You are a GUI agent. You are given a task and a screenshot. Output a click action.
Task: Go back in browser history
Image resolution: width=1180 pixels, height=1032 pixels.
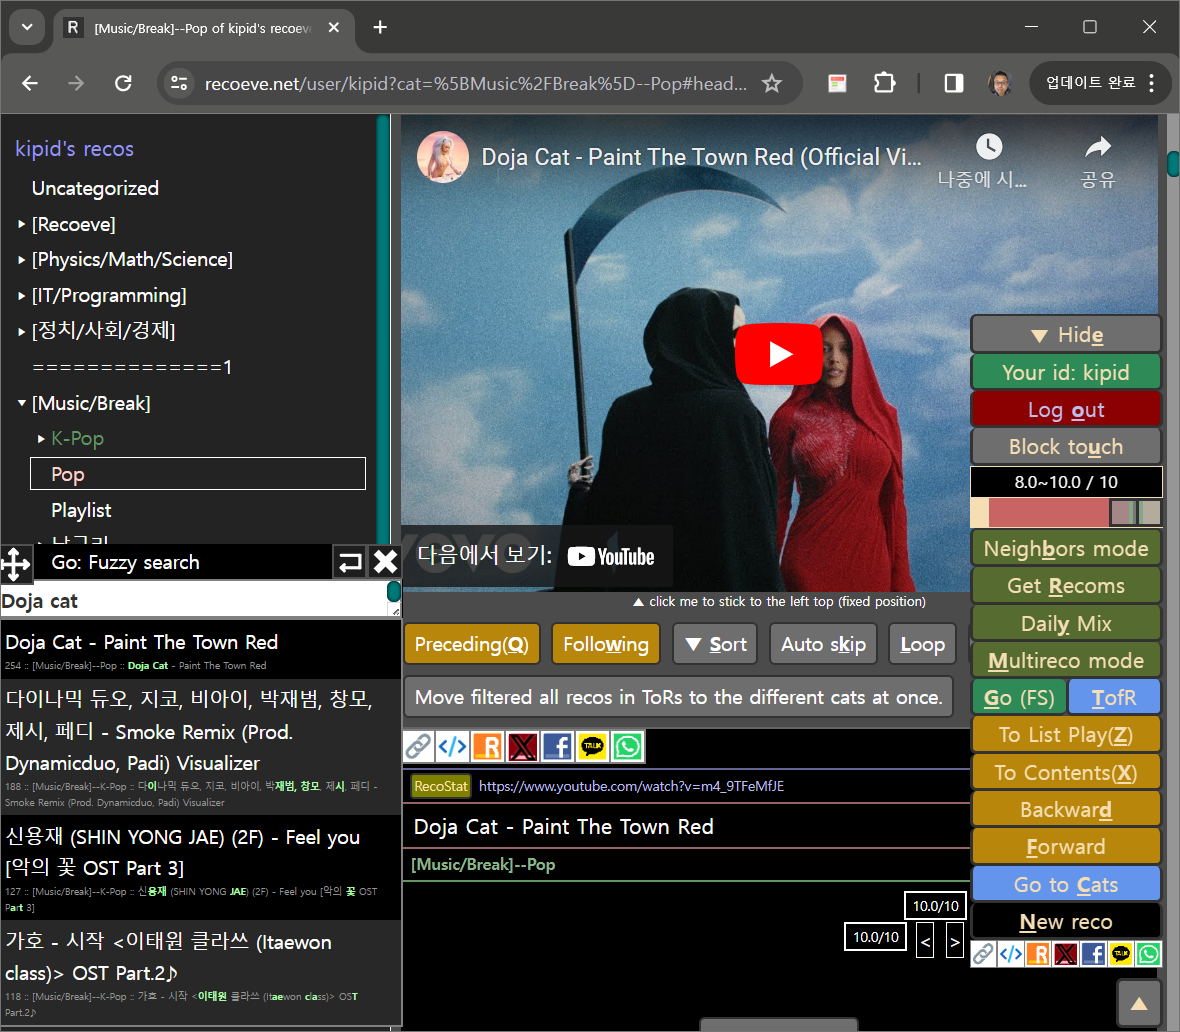(x=30, y=83)
